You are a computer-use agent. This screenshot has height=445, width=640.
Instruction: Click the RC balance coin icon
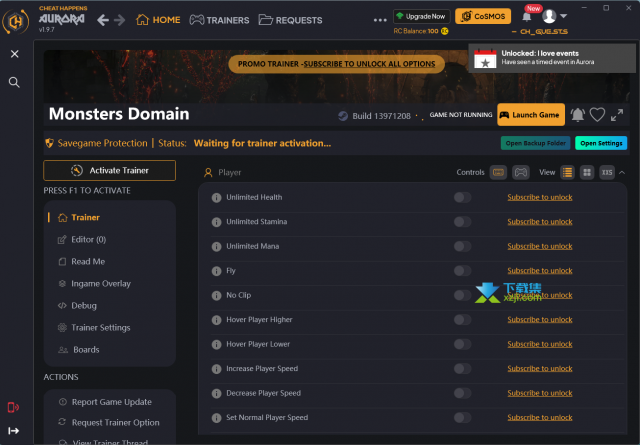coord(444,31)
